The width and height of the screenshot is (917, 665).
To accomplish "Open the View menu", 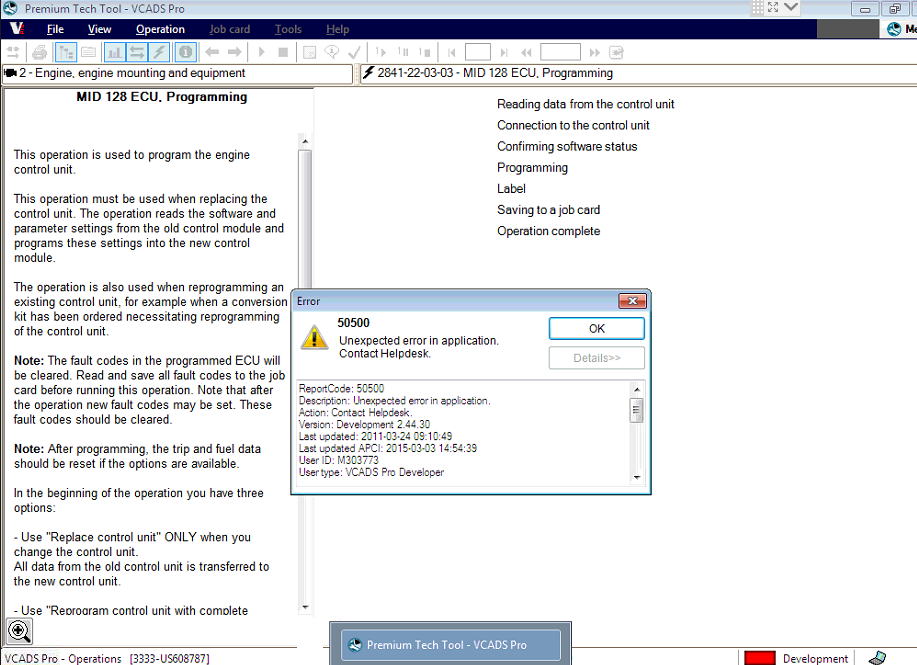I will 99,29.
